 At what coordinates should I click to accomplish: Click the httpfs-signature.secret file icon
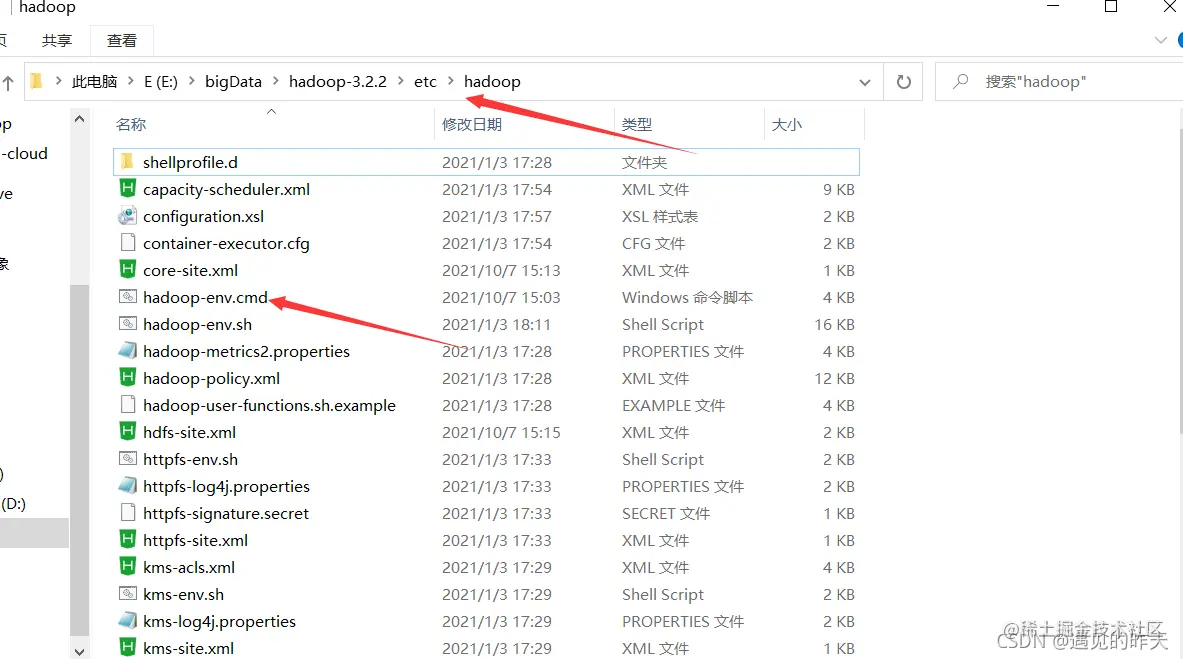tap(128, 513)
